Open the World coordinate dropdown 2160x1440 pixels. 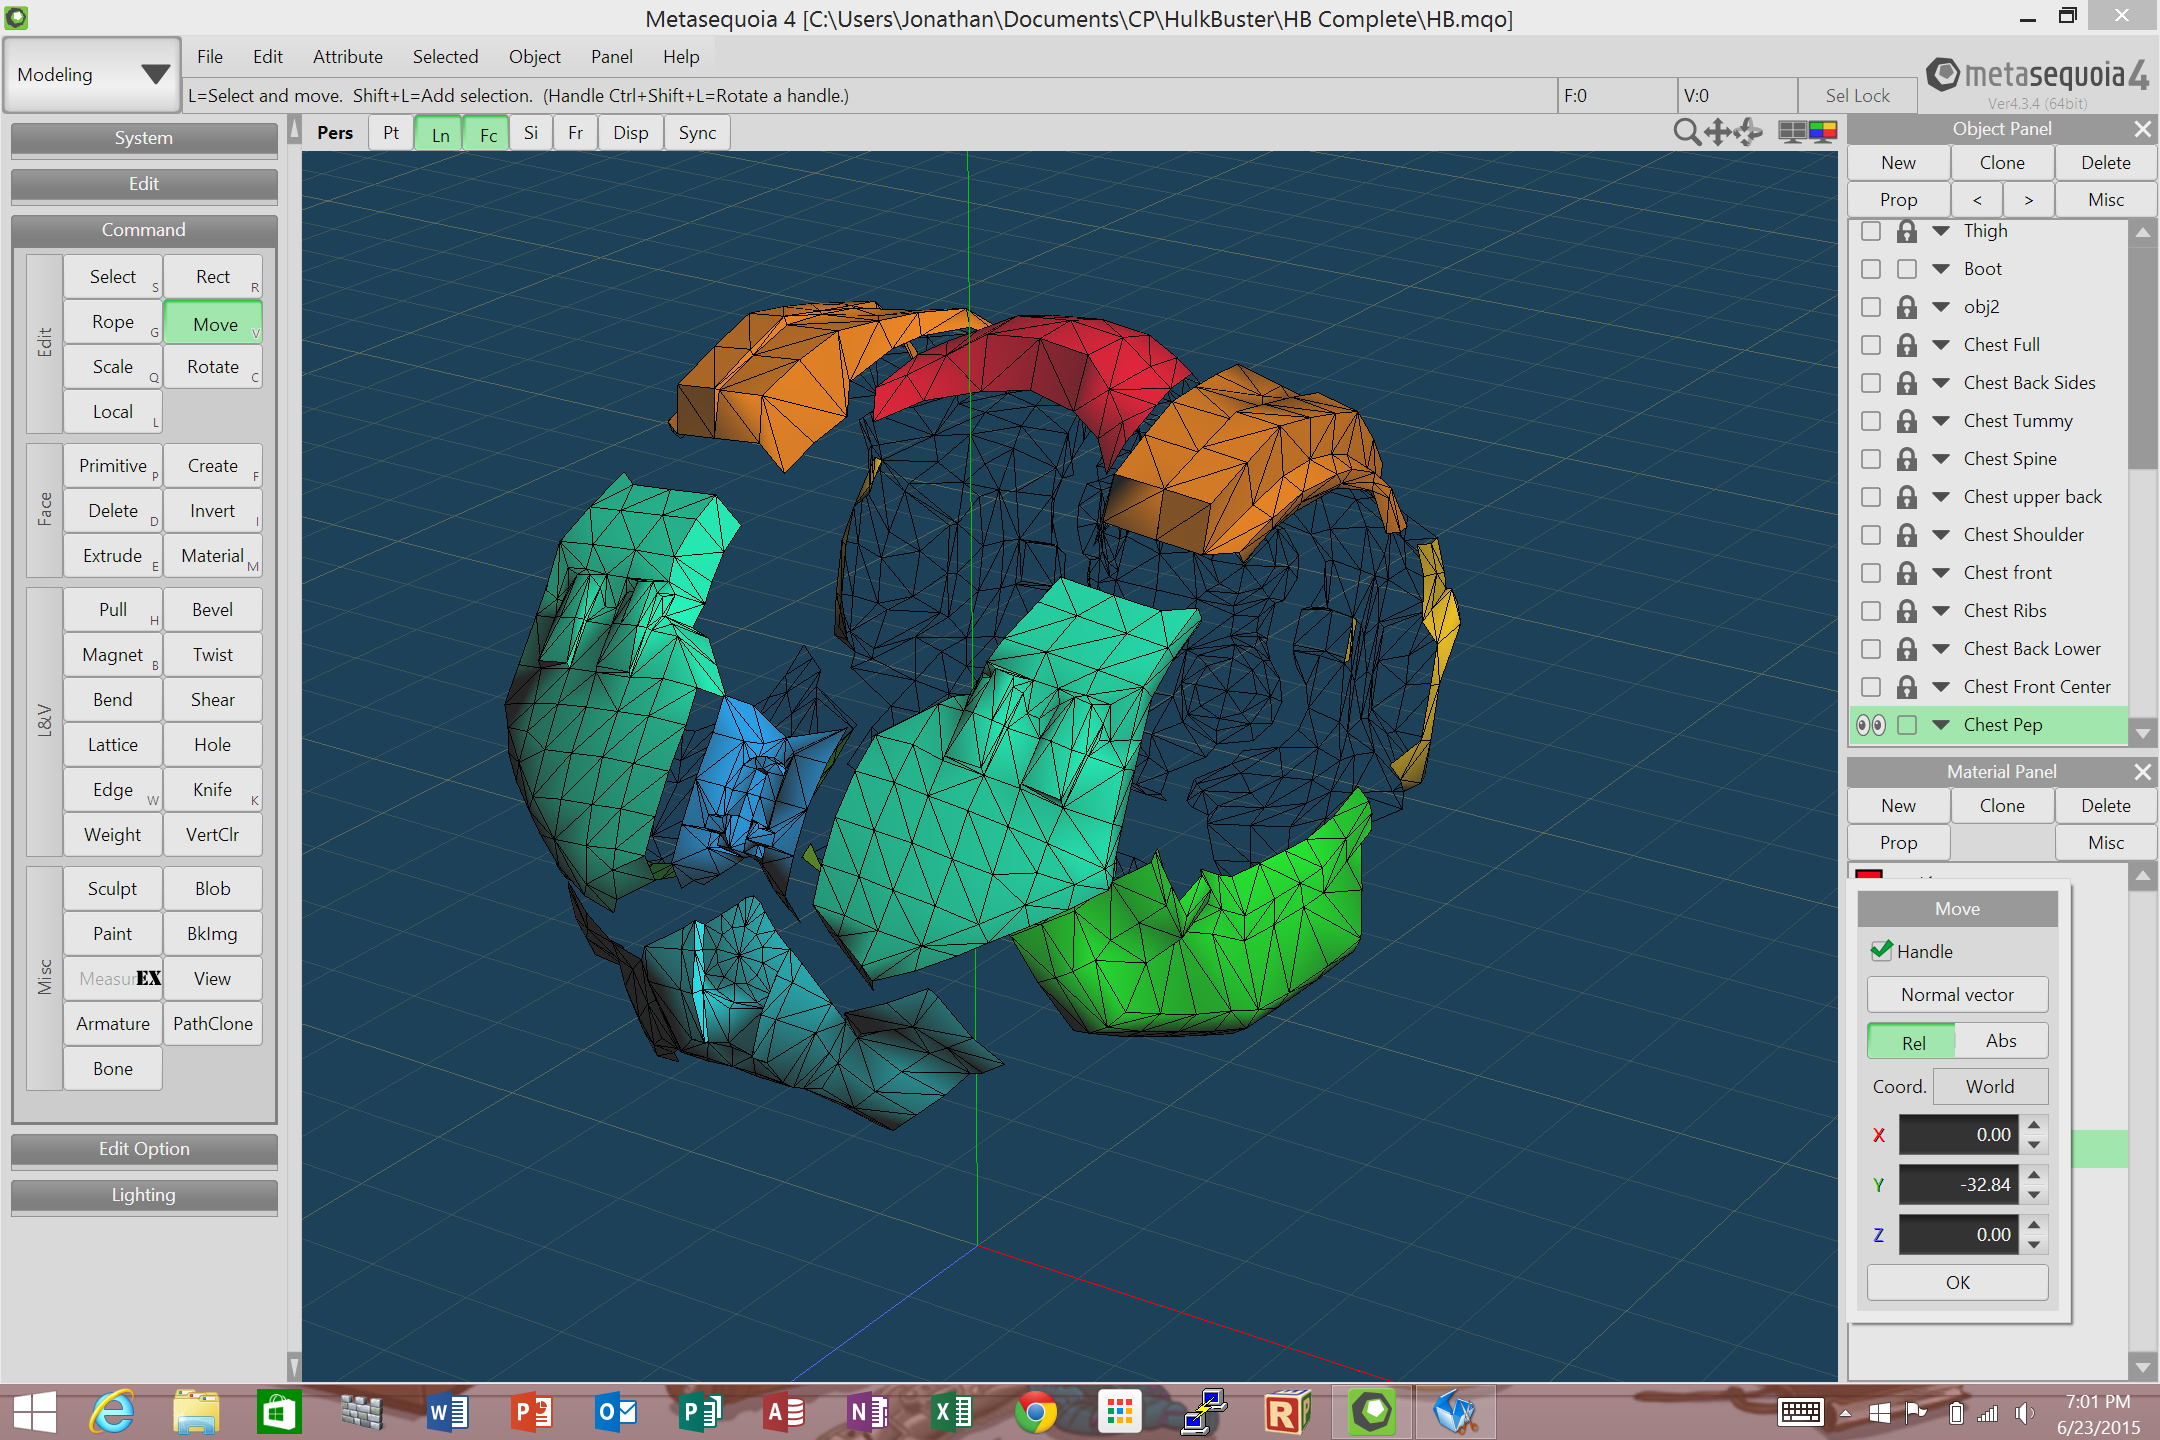point(1990,1087)
